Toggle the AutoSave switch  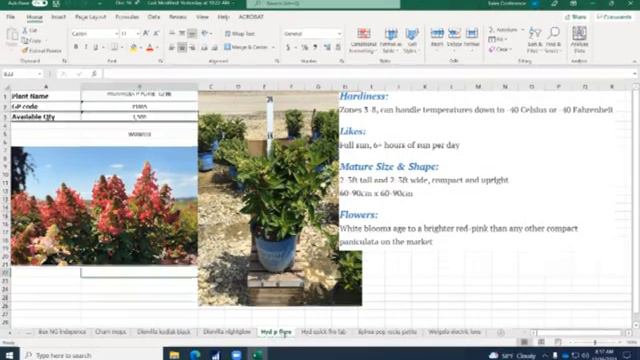point(39,3)
